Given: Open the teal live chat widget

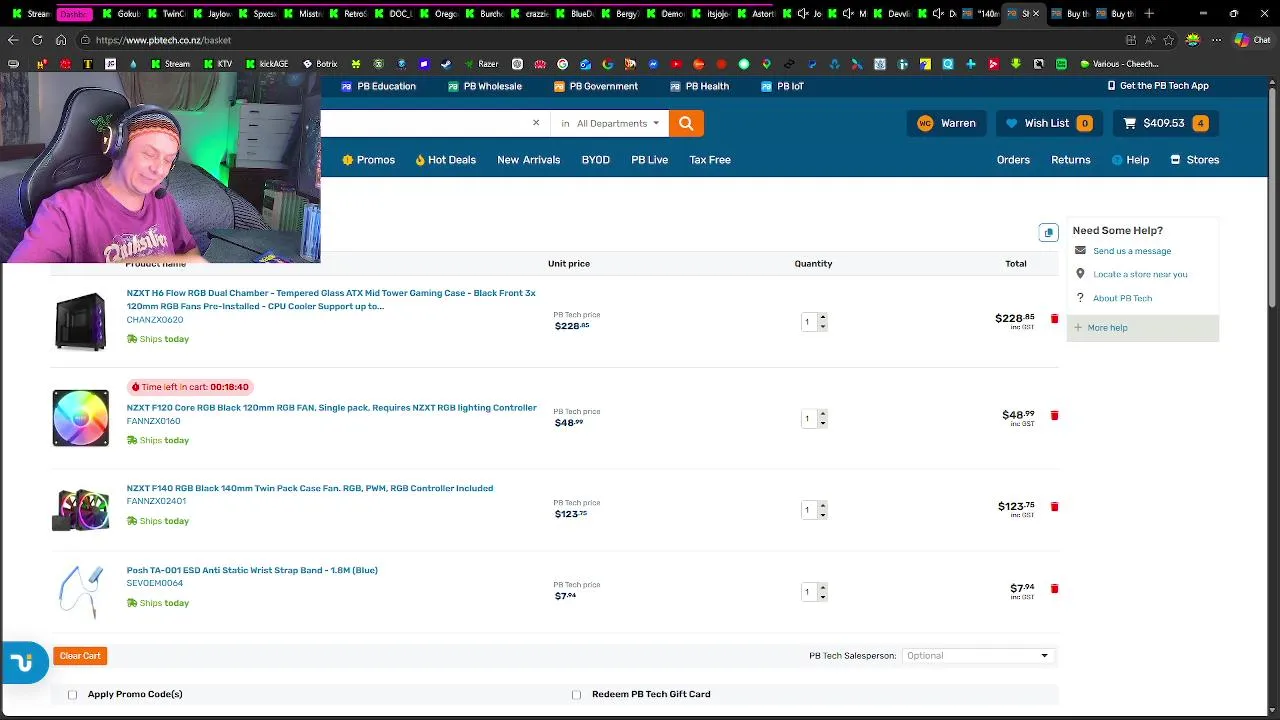Looking at the screenshot, I should (x=24, y=663).
